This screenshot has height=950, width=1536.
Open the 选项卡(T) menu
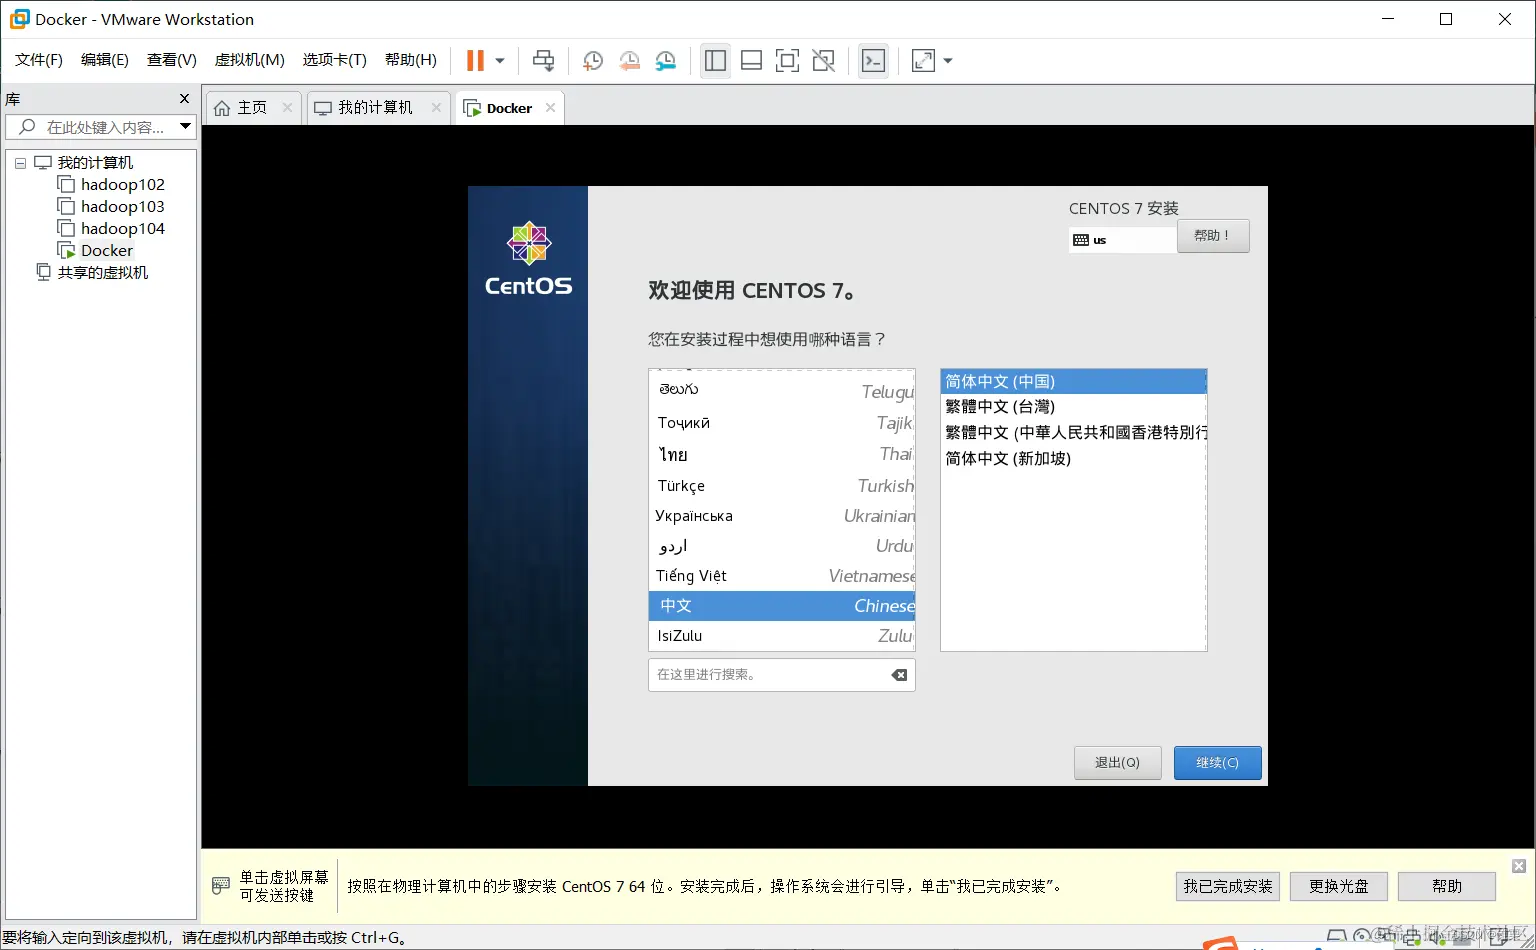(x=335, y=60)
